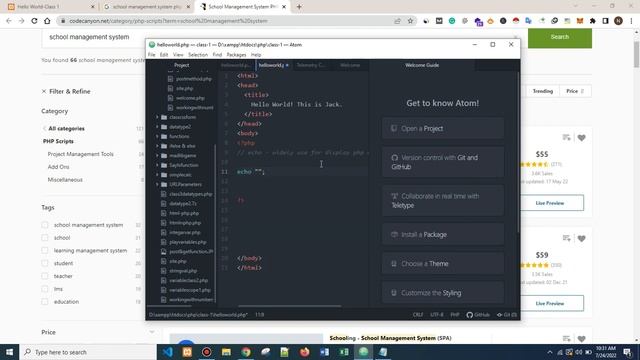This screenshot has width=640, height=360.
Task: Open the share page icon in address bar
Action: click(397, 21)
